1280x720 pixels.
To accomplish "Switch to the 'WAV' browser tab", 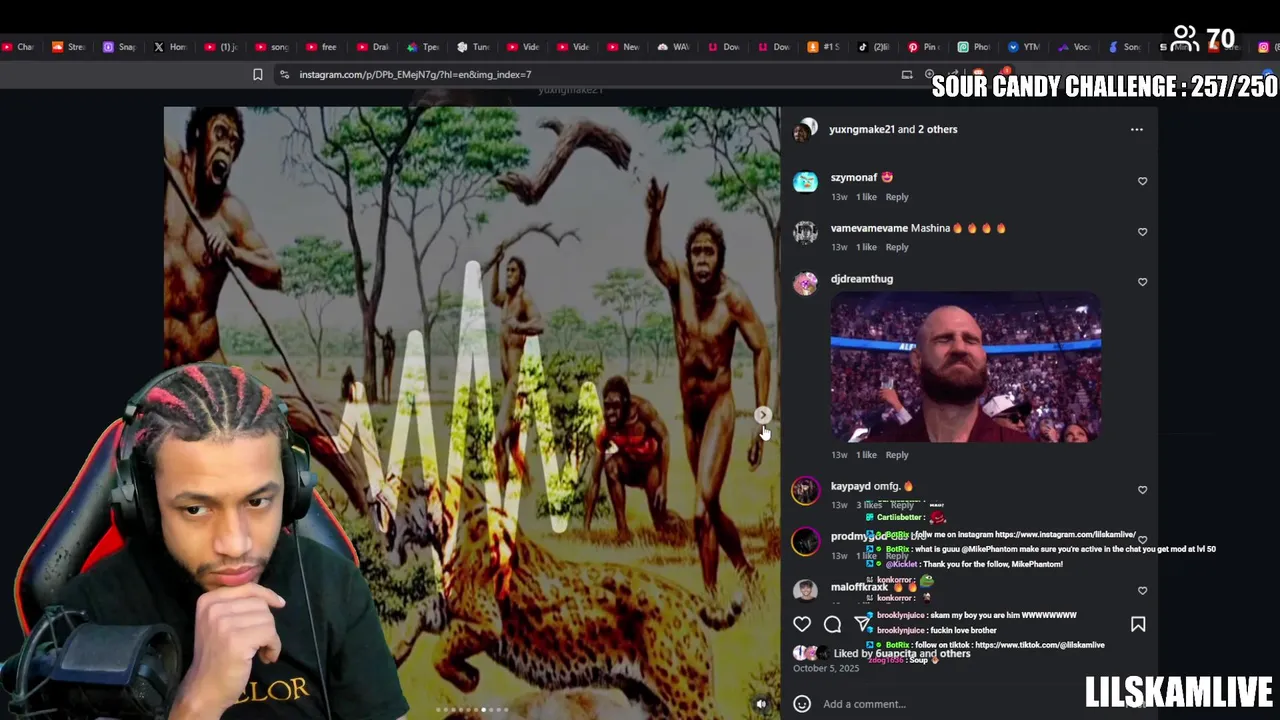I will [673, 47].
